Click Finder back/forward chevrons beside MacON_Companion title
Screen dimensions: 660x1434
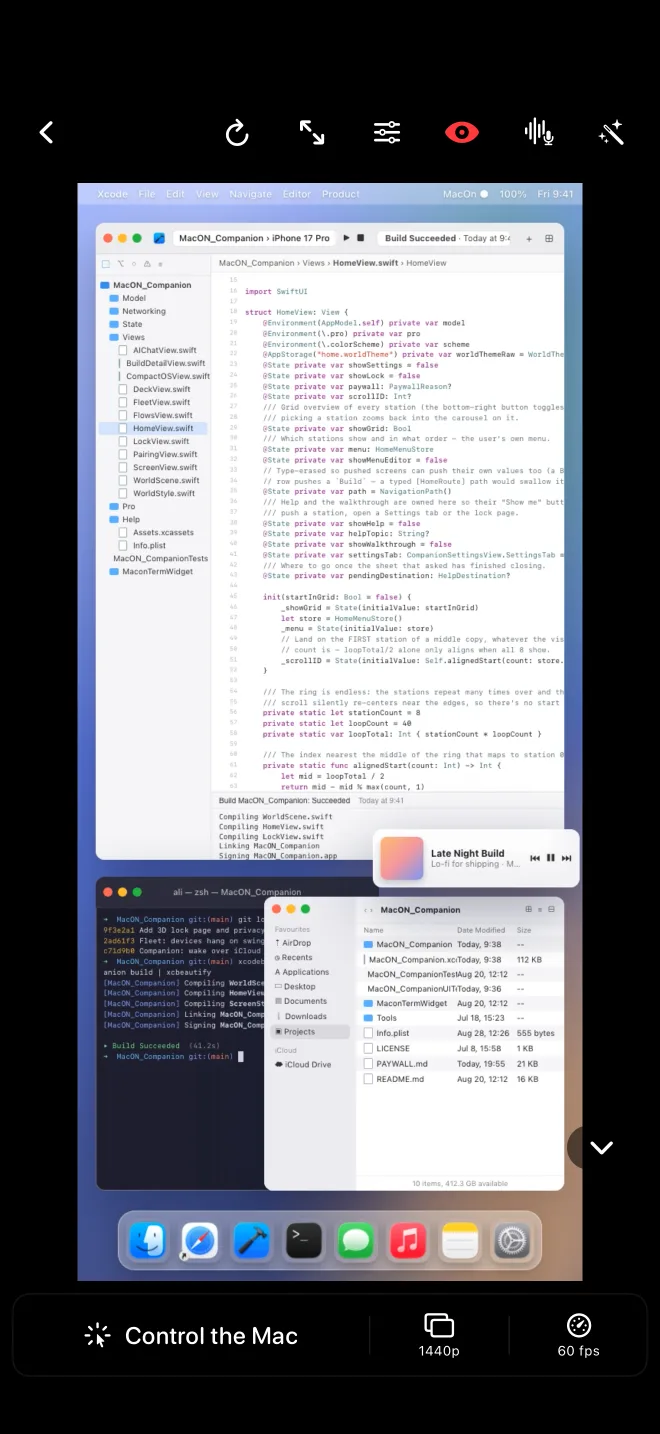368,910
